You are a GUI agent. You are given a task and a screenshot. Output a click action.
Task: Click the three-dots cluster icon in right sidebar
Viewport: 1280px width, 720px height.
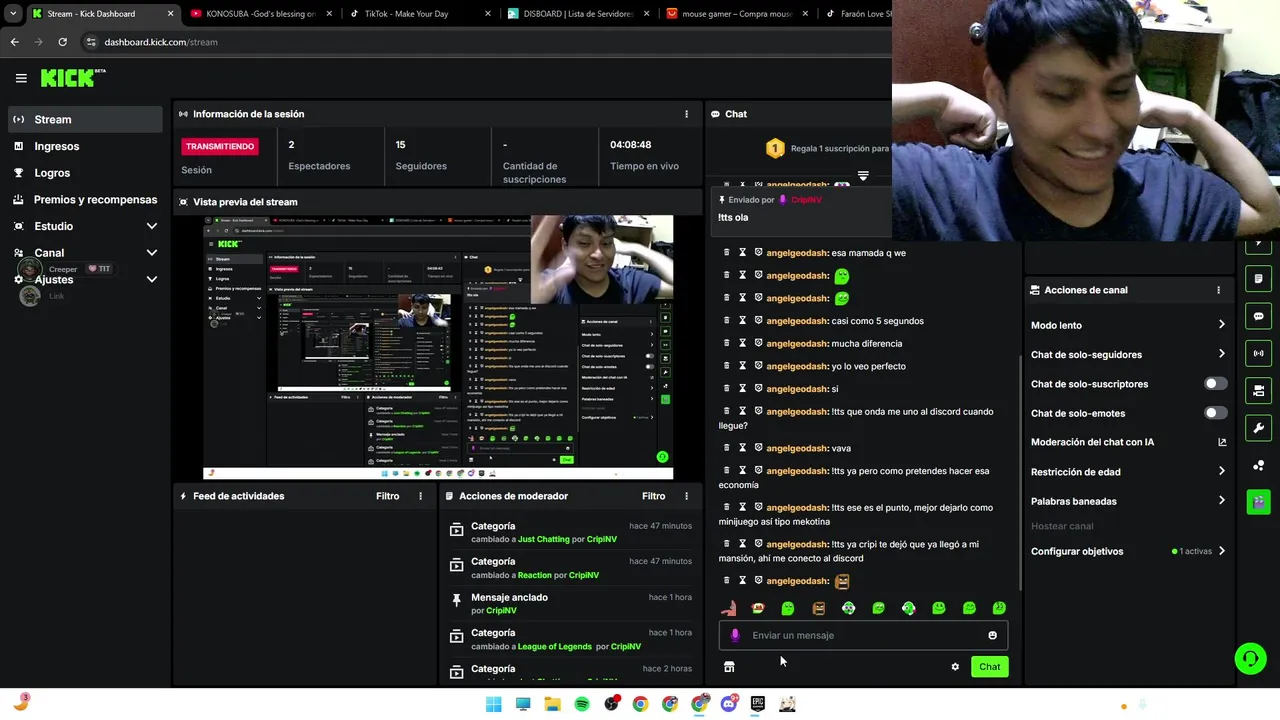pyautogui.click(x=1258, y=465)
